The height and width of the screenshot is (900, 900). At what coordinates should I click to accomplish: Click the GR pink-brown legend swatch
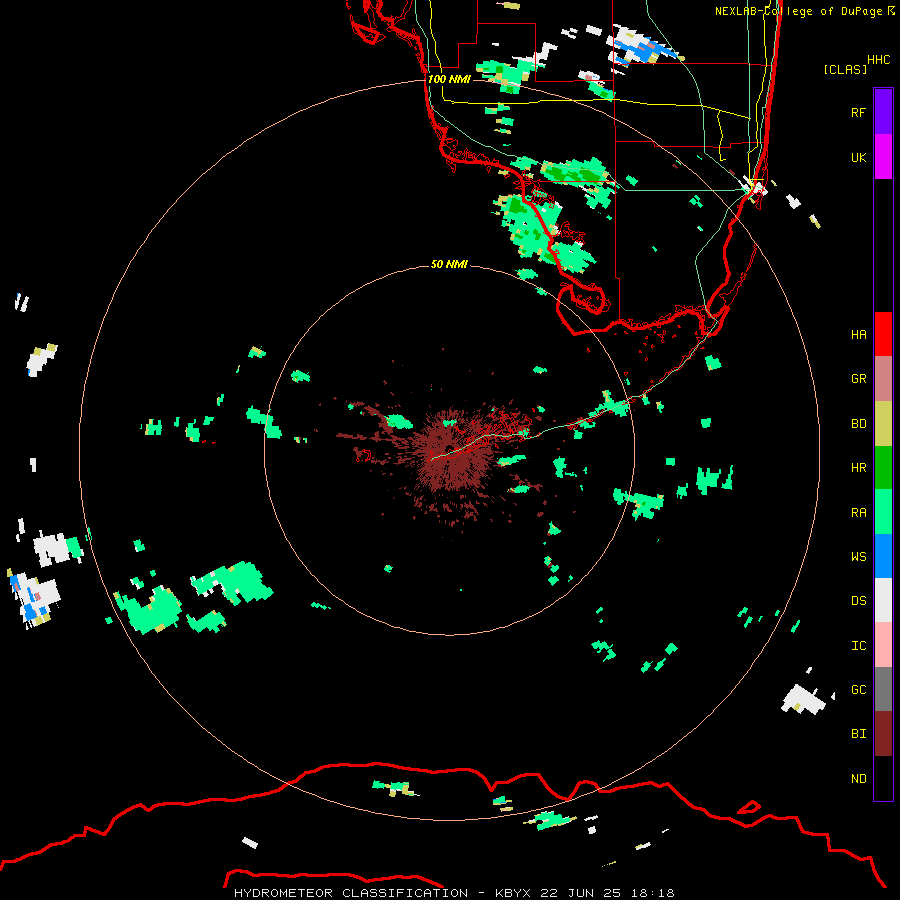point(883,378)
